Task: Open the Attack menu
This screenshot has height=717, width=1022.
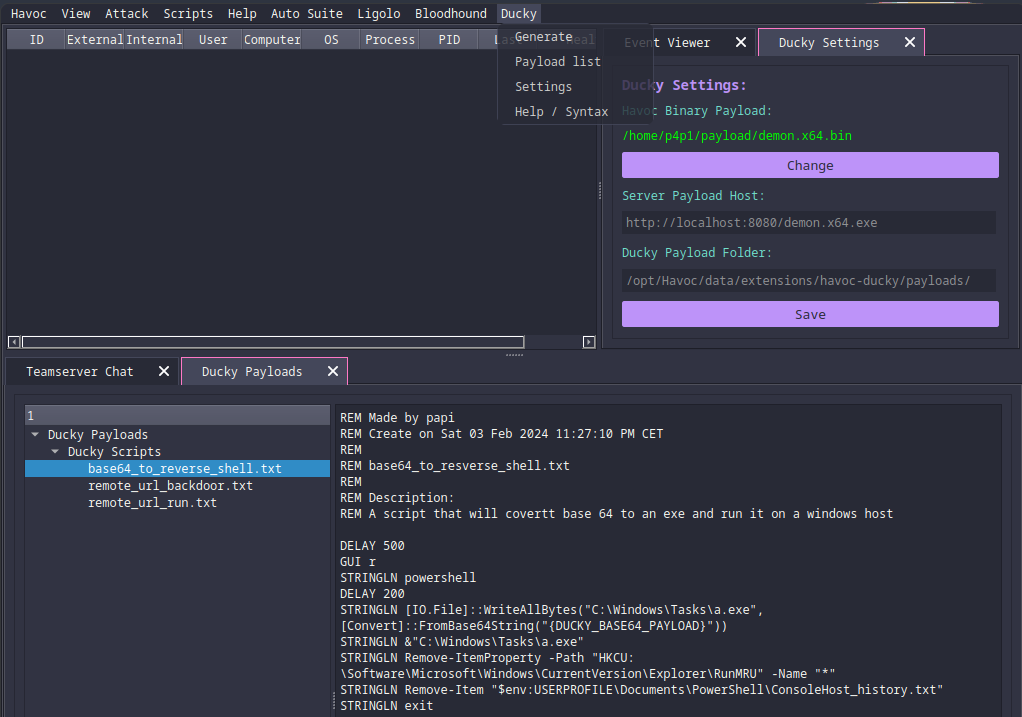Action: (x=126, y=14)
